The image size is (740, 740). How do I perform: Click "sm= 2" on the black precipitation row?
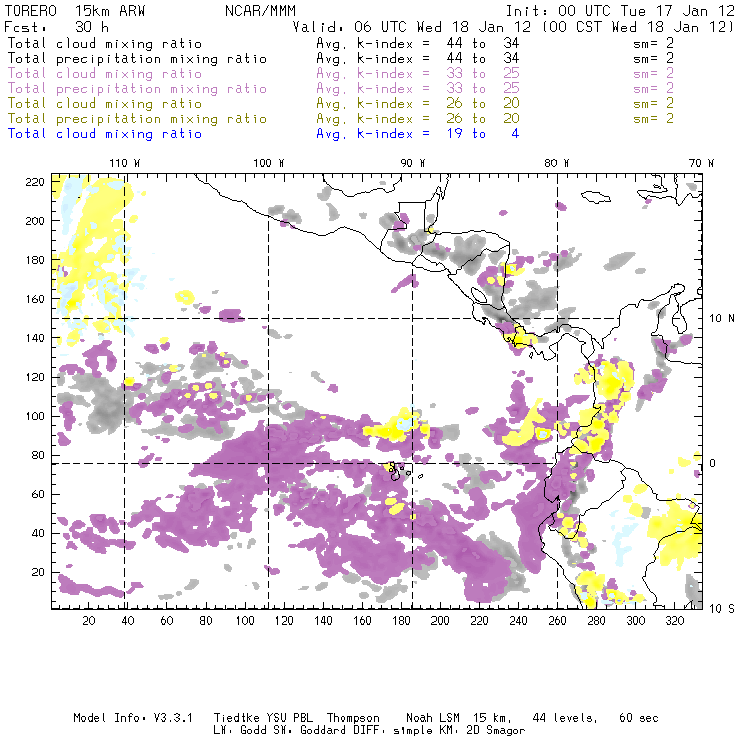654,59
